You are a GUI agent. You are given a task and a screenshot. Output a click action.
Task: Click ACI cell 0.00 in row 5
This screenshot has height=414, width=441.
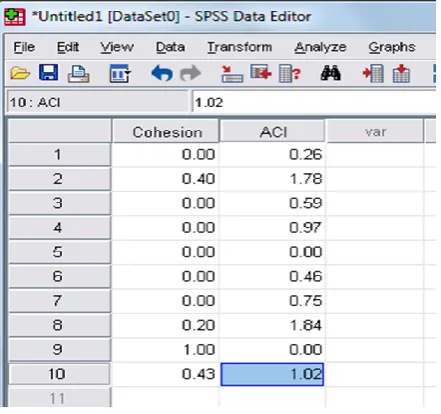click(272, 252)
